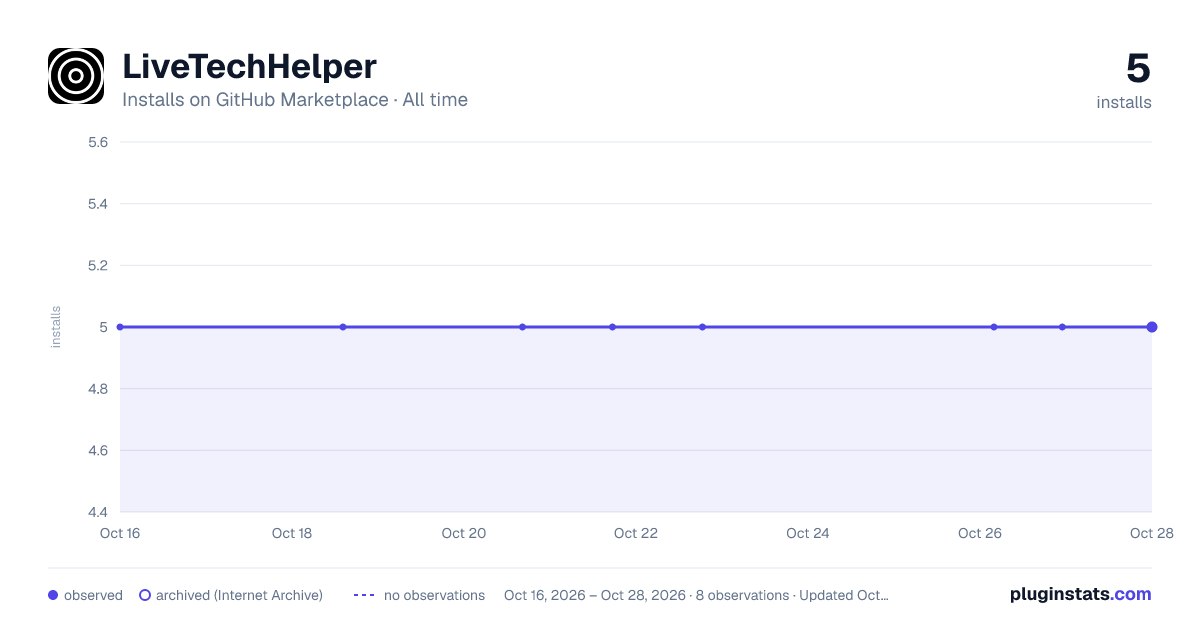Viewport: 1200px width, 630px height.
Task: Open the pluginstats.com link
Action: (1081, 594)
